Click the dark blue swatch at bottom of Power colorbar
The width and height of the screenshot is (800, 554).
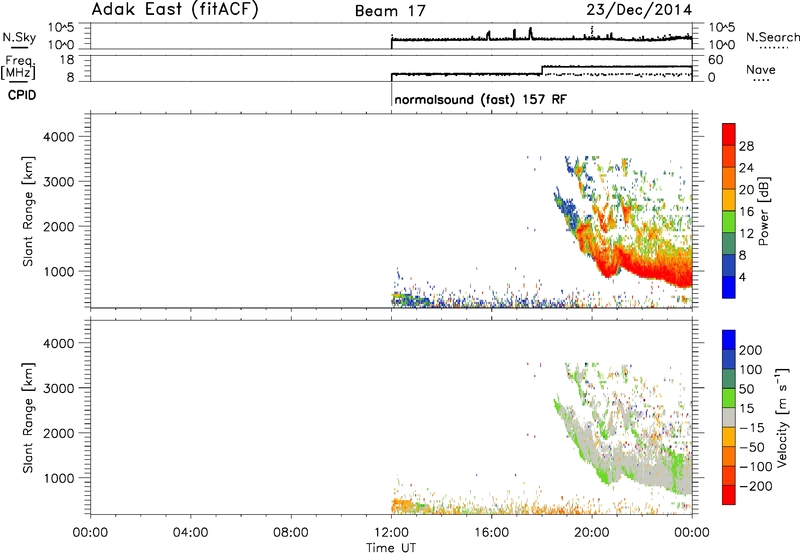(x=729, y=287)
